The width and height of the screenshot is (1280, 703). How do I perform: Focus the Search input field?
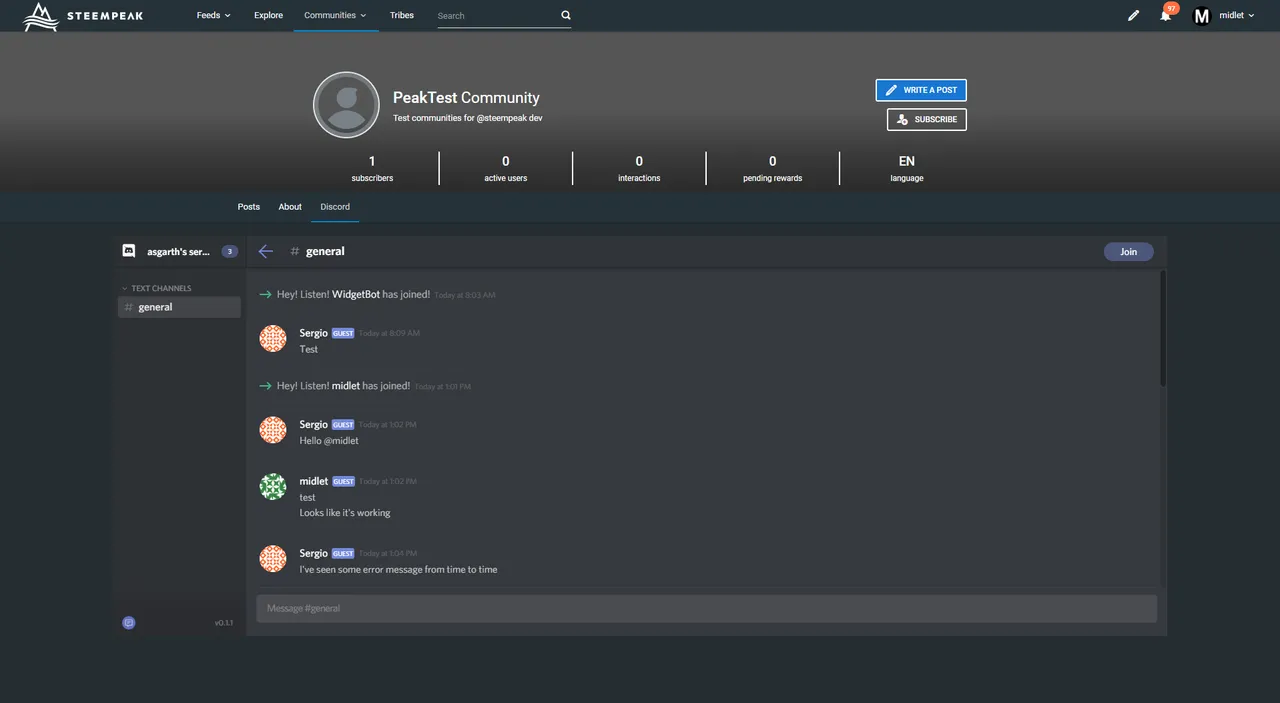pyautogui.click(x=496, y=16)
